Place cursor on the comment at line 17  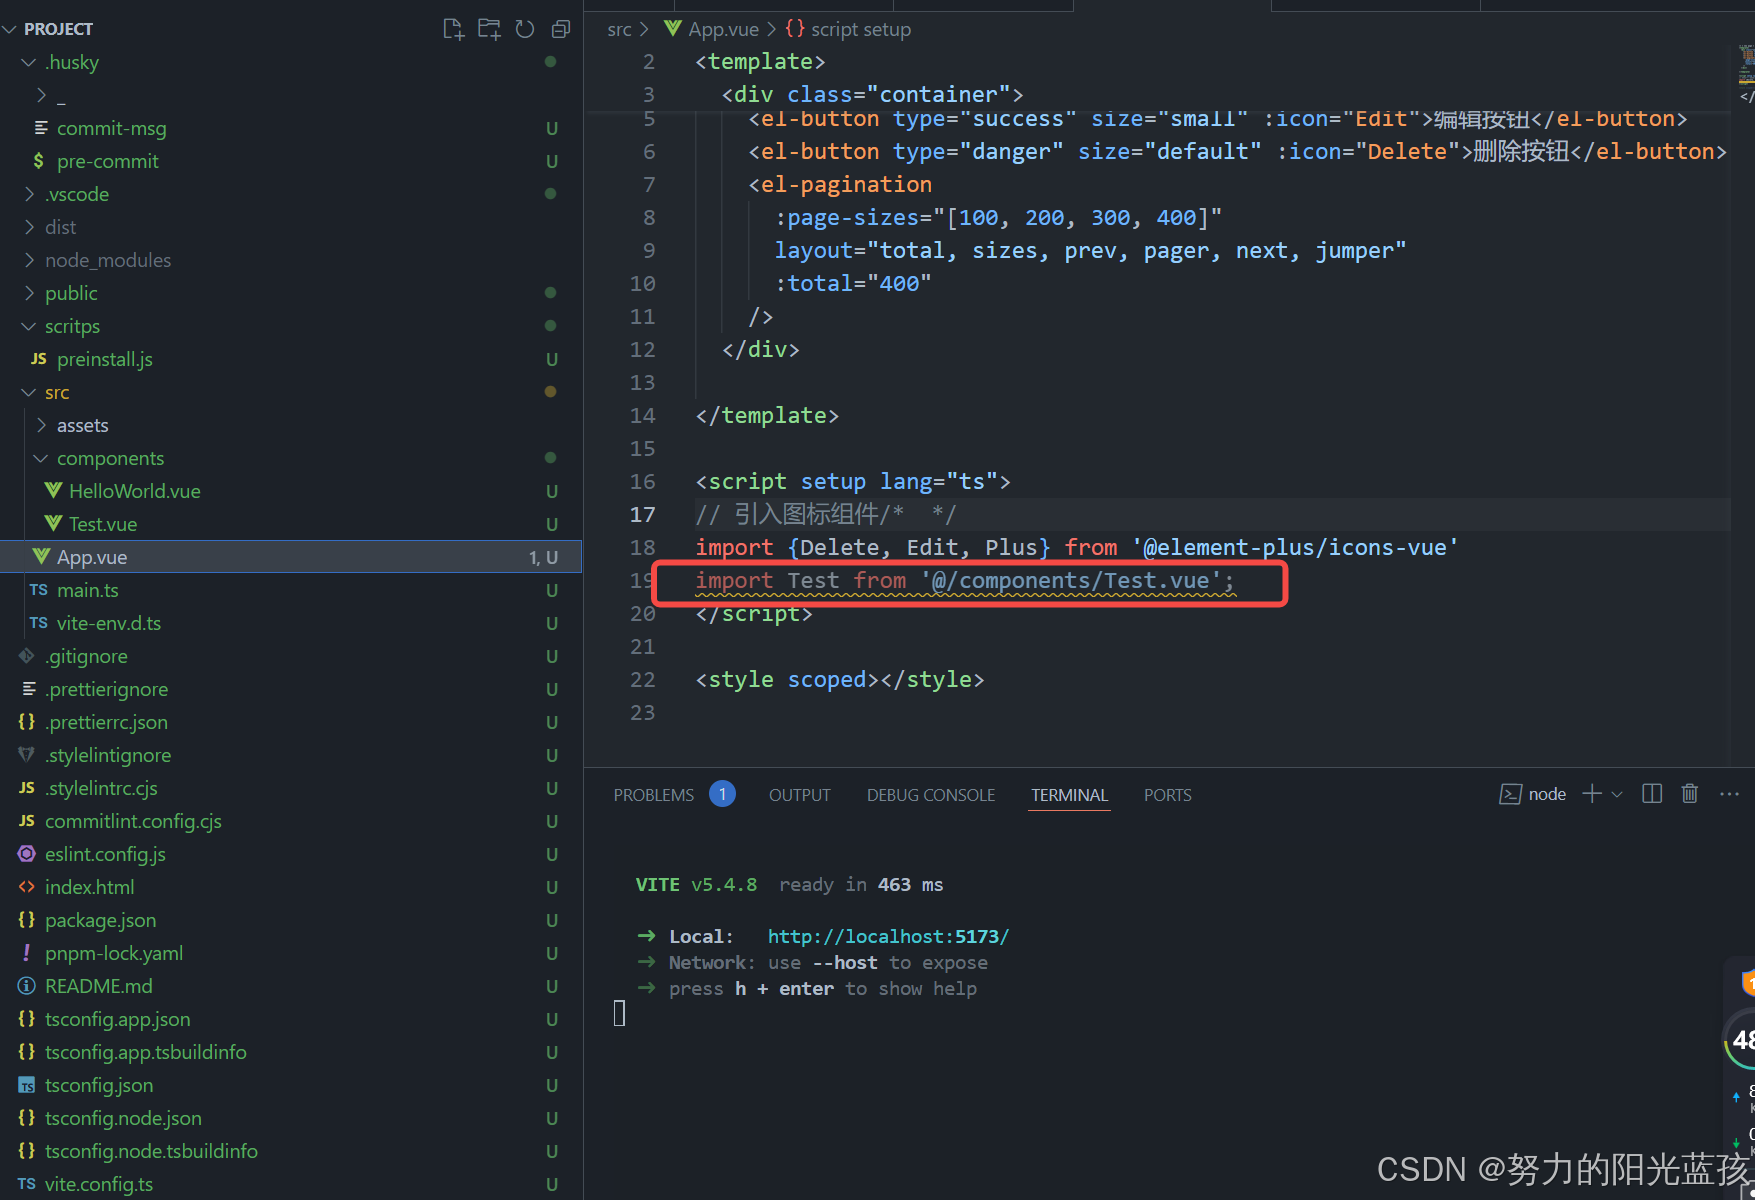tap(826, 514)
